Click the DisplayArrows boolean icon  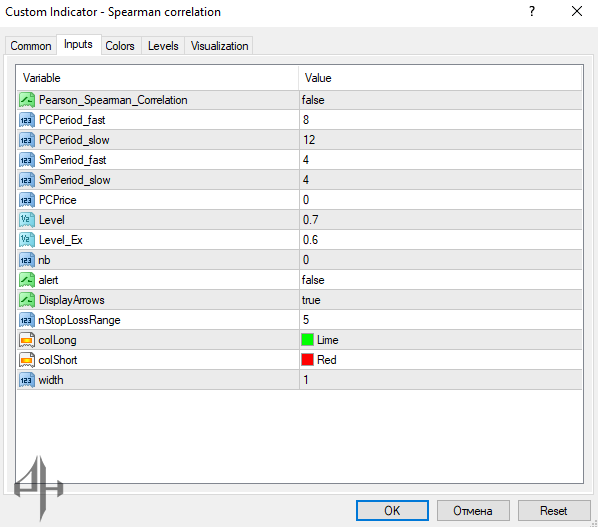(27, 300)
